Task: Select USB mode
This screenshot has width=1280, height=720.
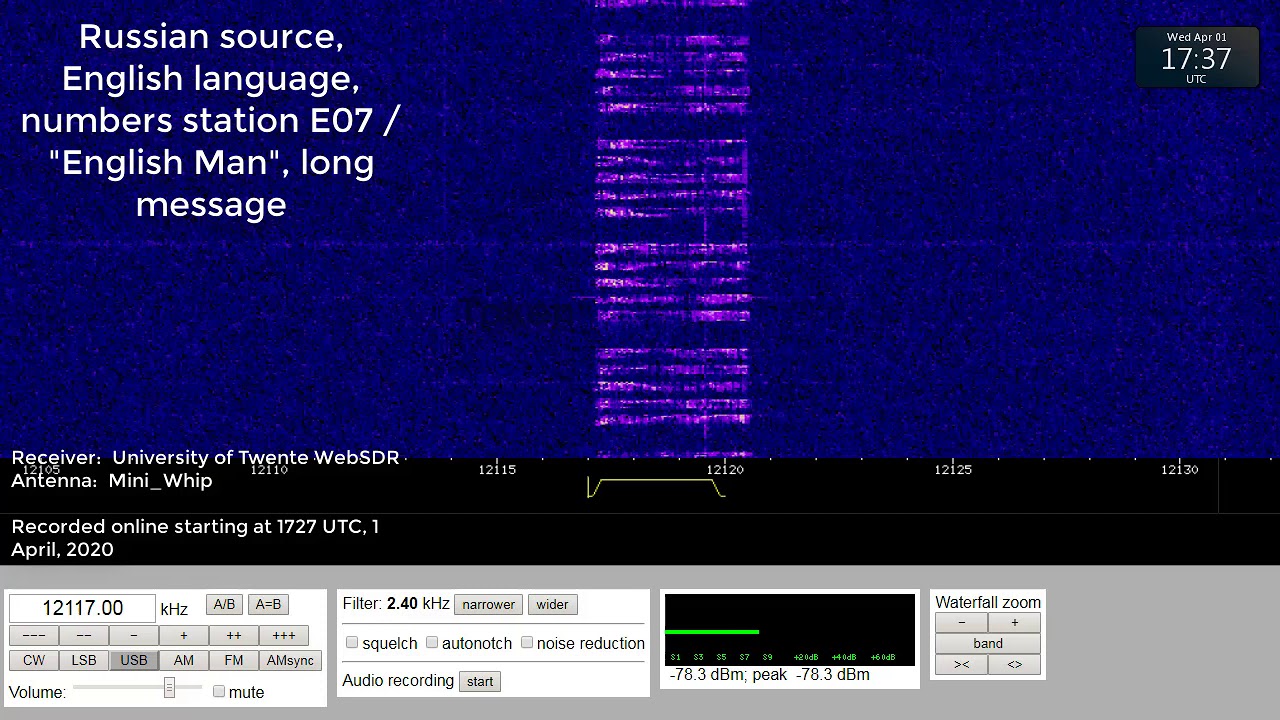Action: pyautogui.click(x=134, y=660)
